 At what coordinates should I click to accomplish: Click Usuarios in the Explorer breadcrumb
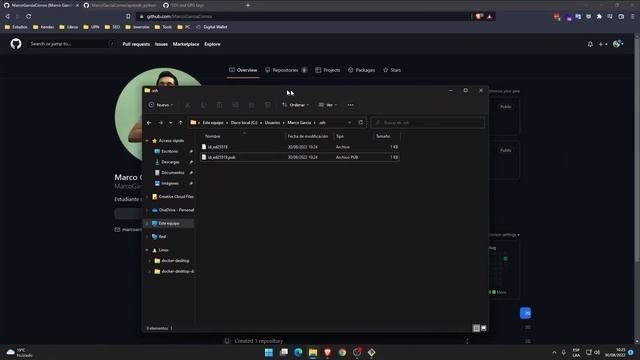point(272,122)
